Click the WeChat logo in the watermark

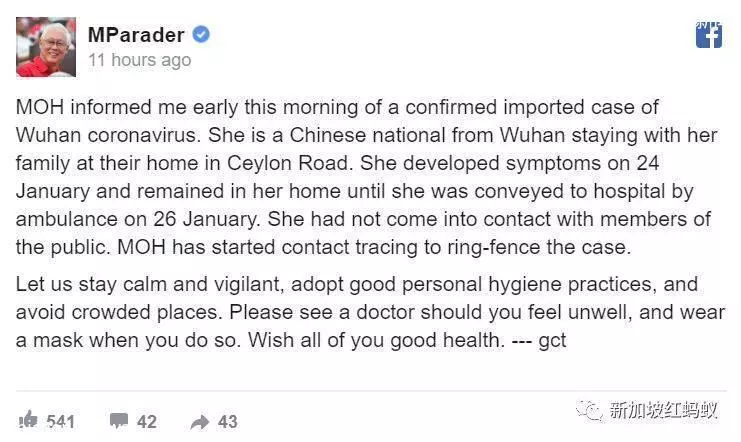click(x=589, y=410)
